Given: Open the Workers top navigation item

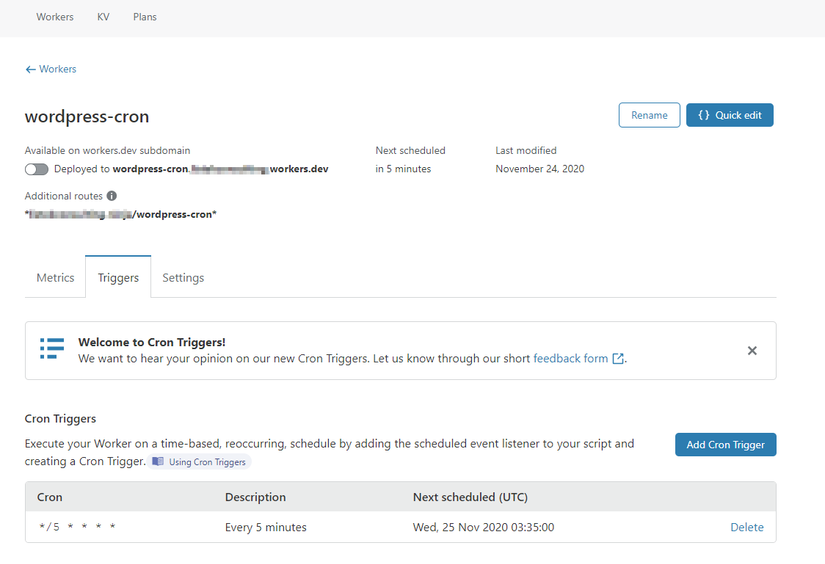Looking at the screenshot, I should click(55, 17).
